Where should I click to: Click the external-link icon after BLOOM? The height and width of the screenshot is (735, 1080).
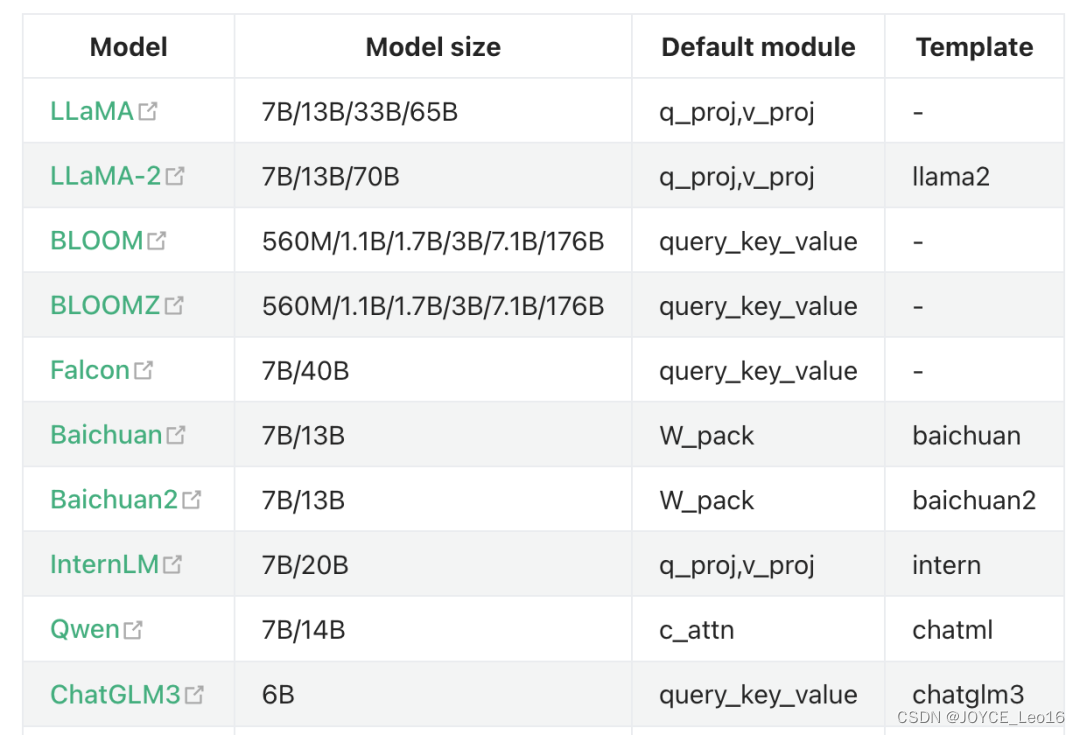coord(156,240)
